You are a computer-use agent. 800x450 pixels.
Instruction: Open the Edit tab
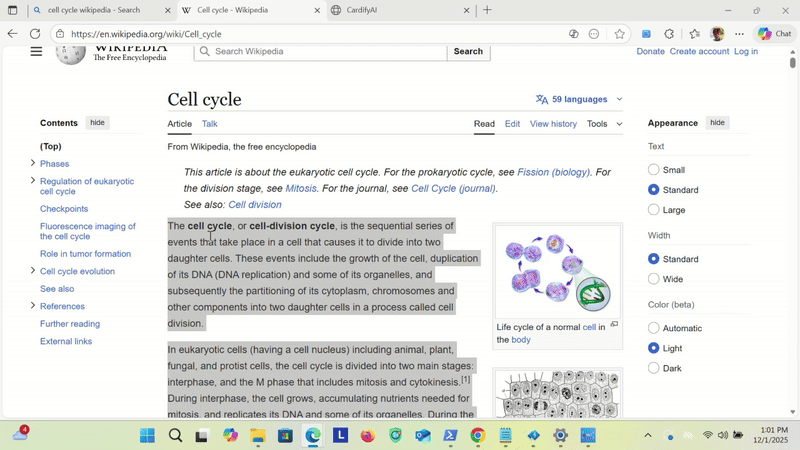(x=512, y=123)
